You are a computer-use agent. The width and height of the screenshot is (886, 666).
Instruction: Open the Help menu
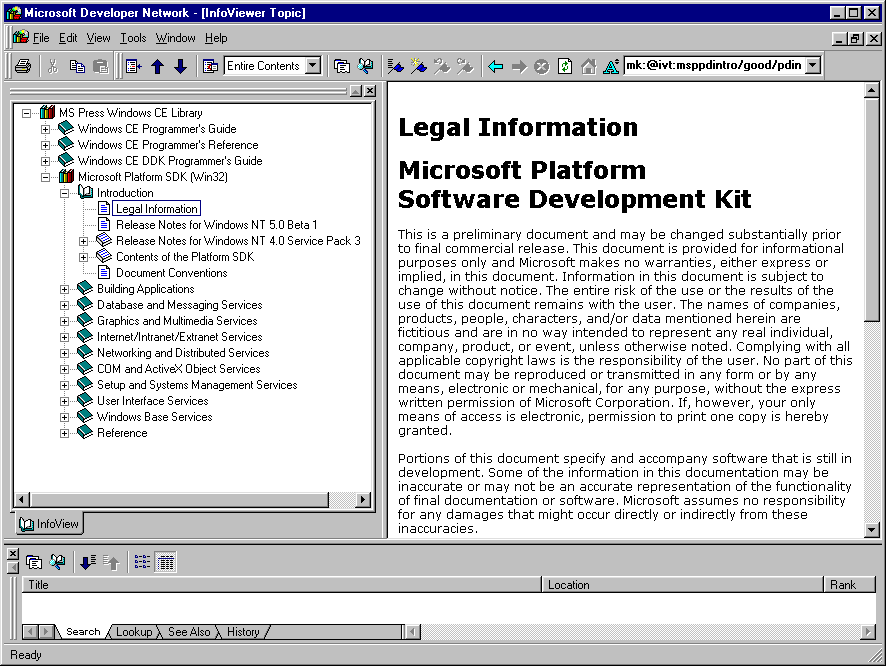(216, 38)
